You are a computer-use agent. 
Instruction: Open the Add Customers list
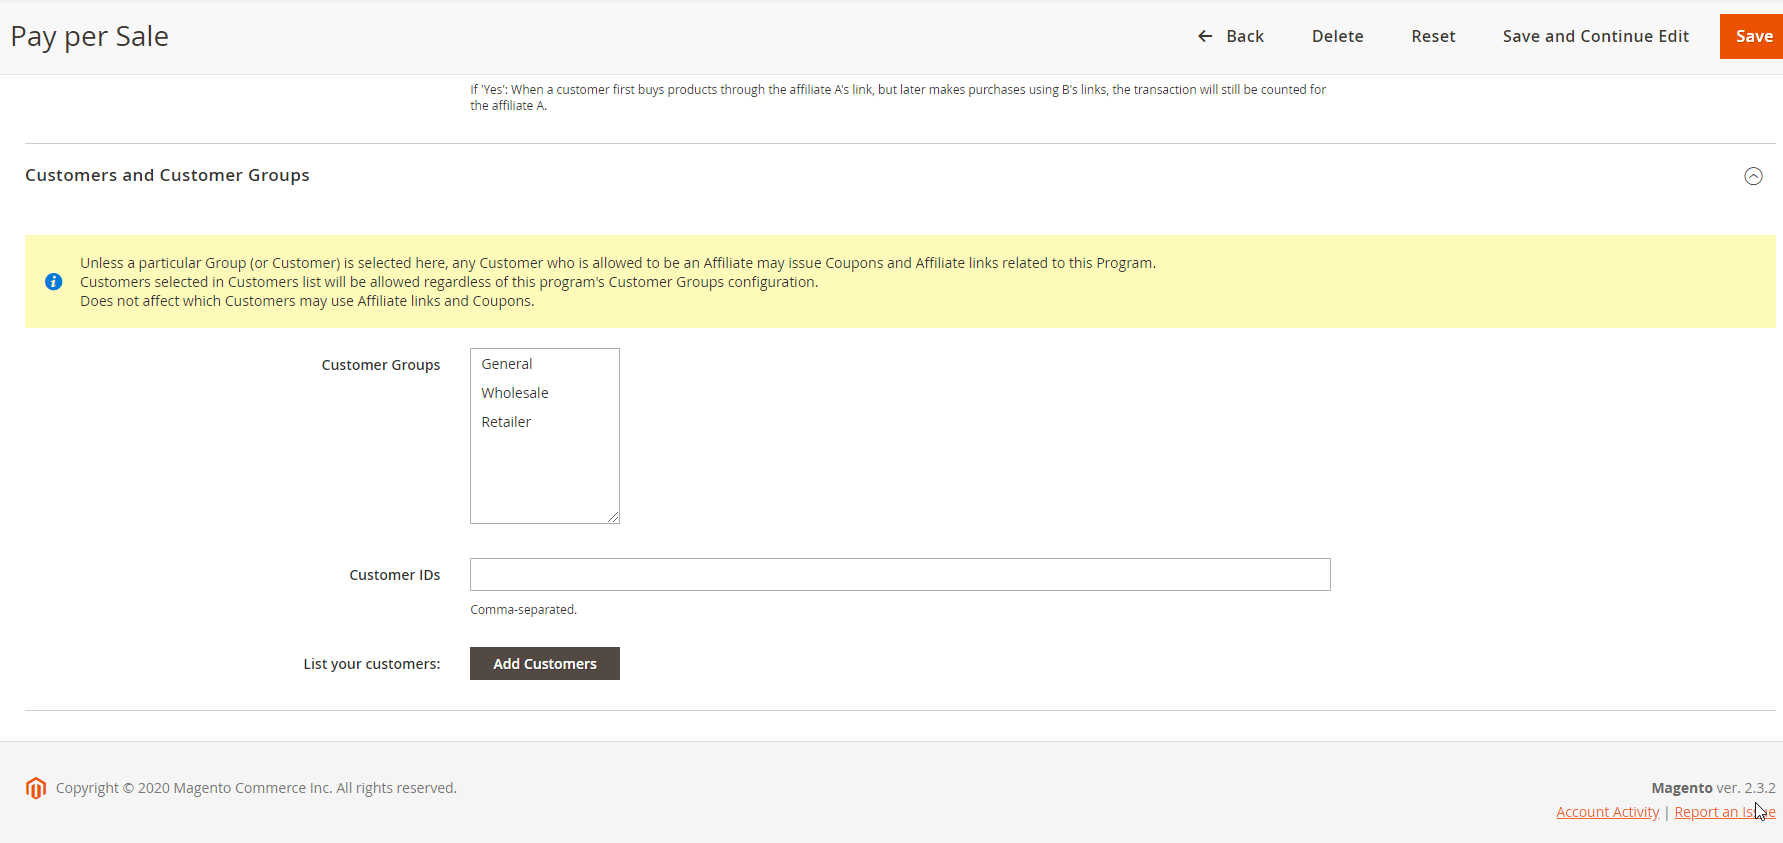click(x=545, y=664)
